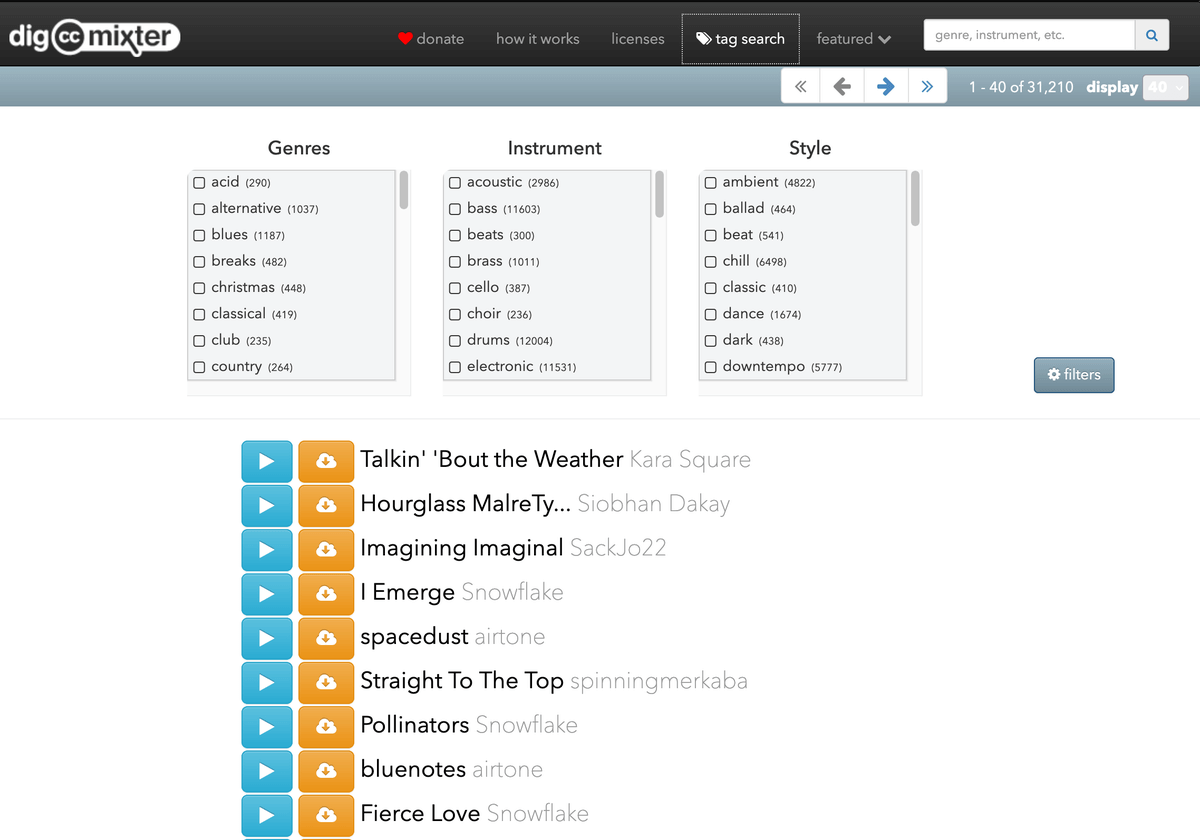
Task: Click the dig ccMixter logo
Action: (94, 37)
